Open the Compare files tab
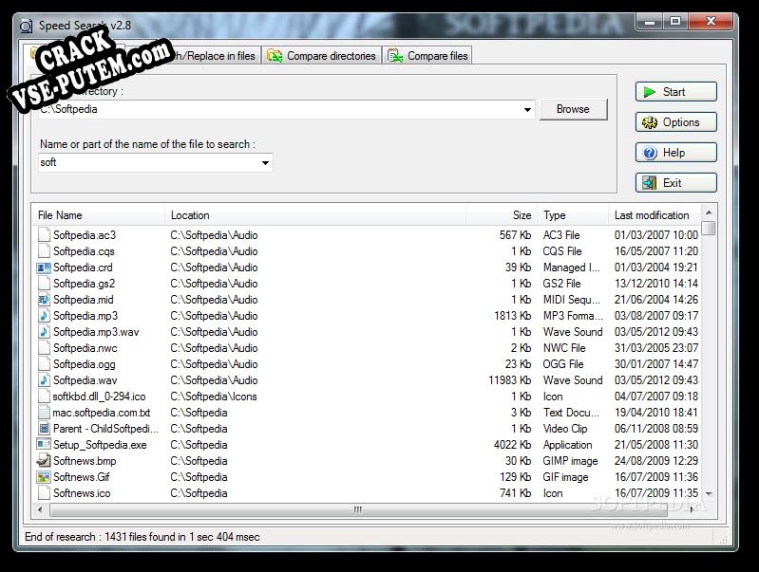The height and width of the screenshot is (572, 759). click(x=428, y=56)
